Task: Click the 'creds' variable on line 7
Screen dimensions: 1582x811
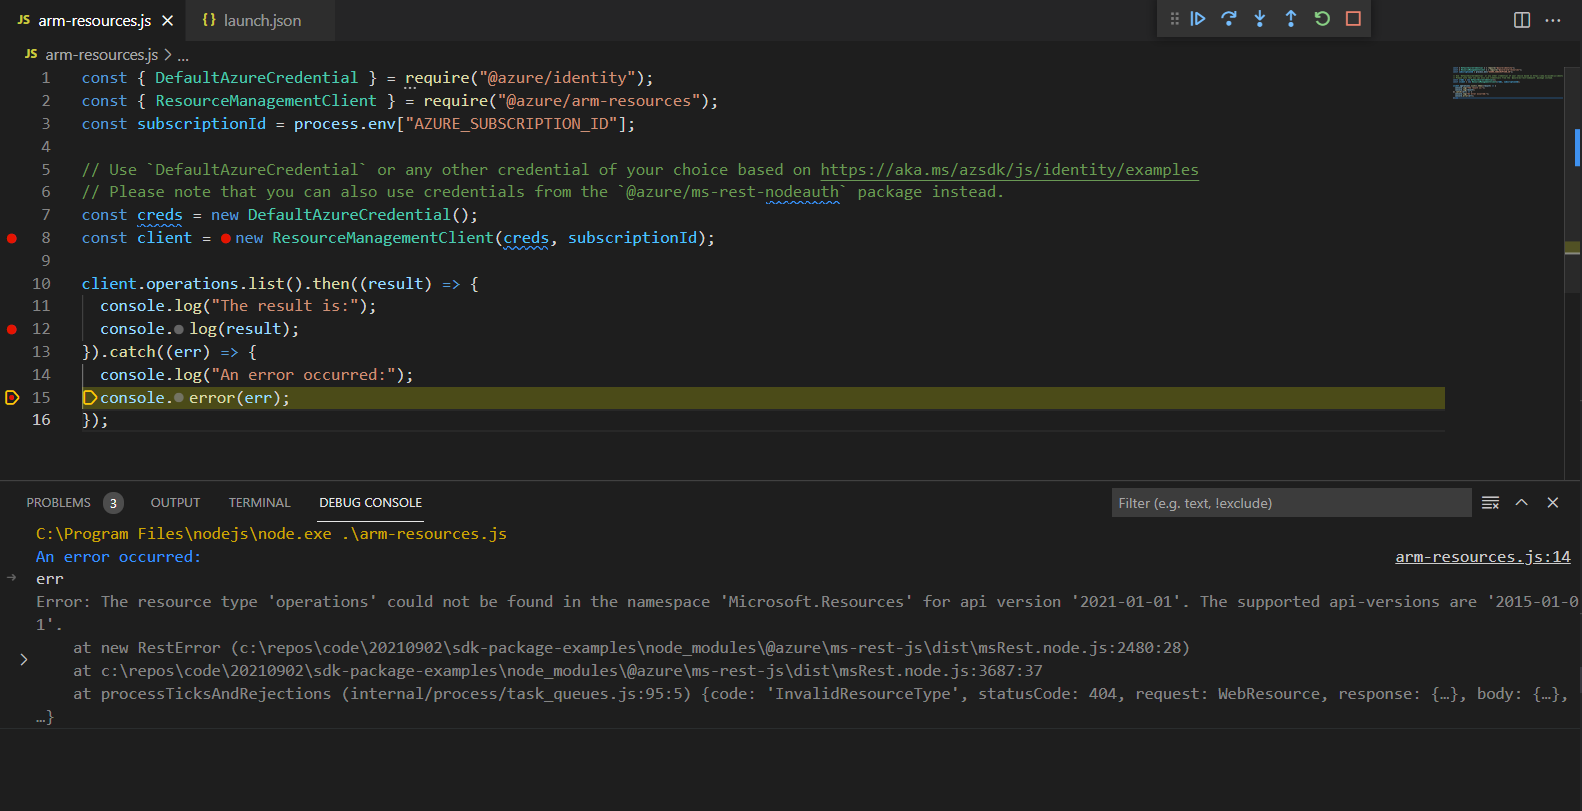Action: 160,215
